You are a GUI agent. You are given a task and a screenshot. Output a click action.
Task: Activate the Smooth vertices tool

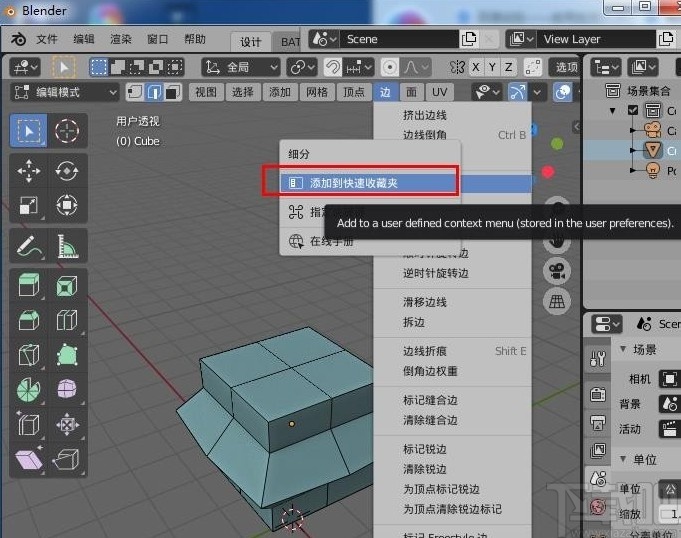pos(67,389)
